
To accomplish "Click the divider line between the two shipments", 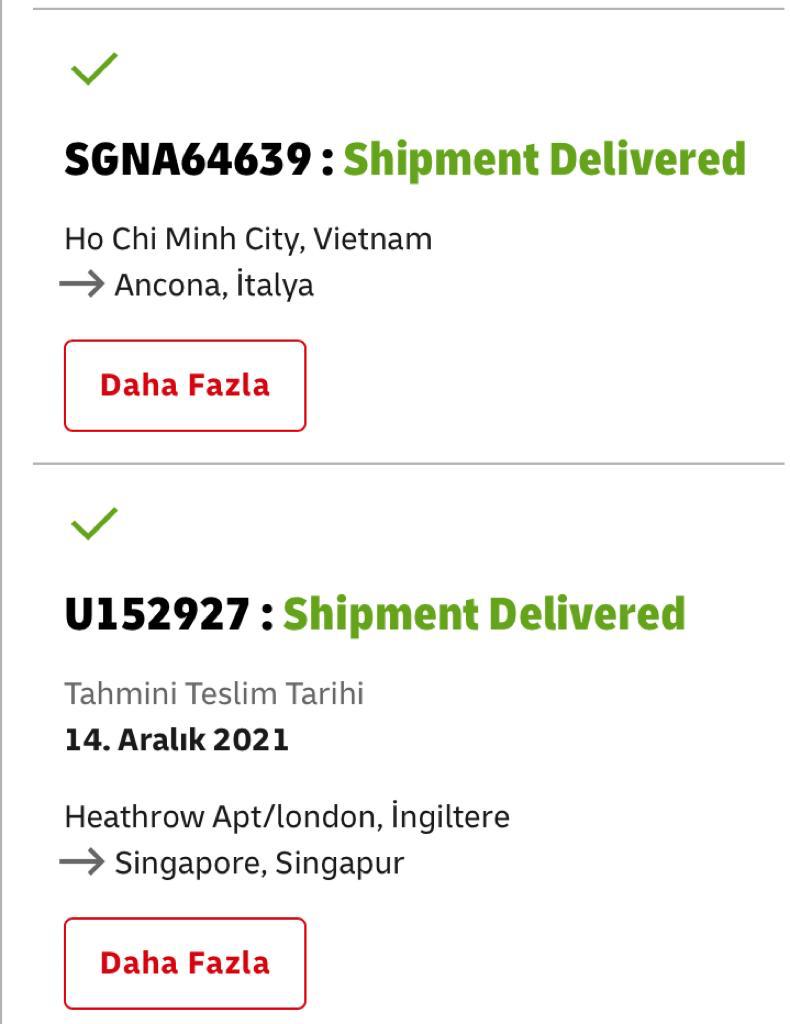I will 408,464.
